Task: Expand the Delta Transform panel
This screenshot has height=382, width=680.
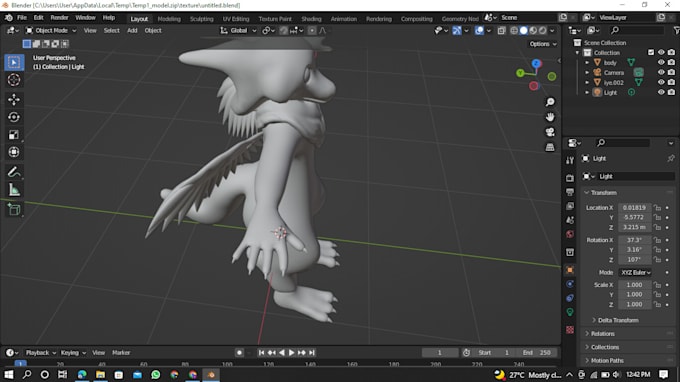Action: point(618,320)
